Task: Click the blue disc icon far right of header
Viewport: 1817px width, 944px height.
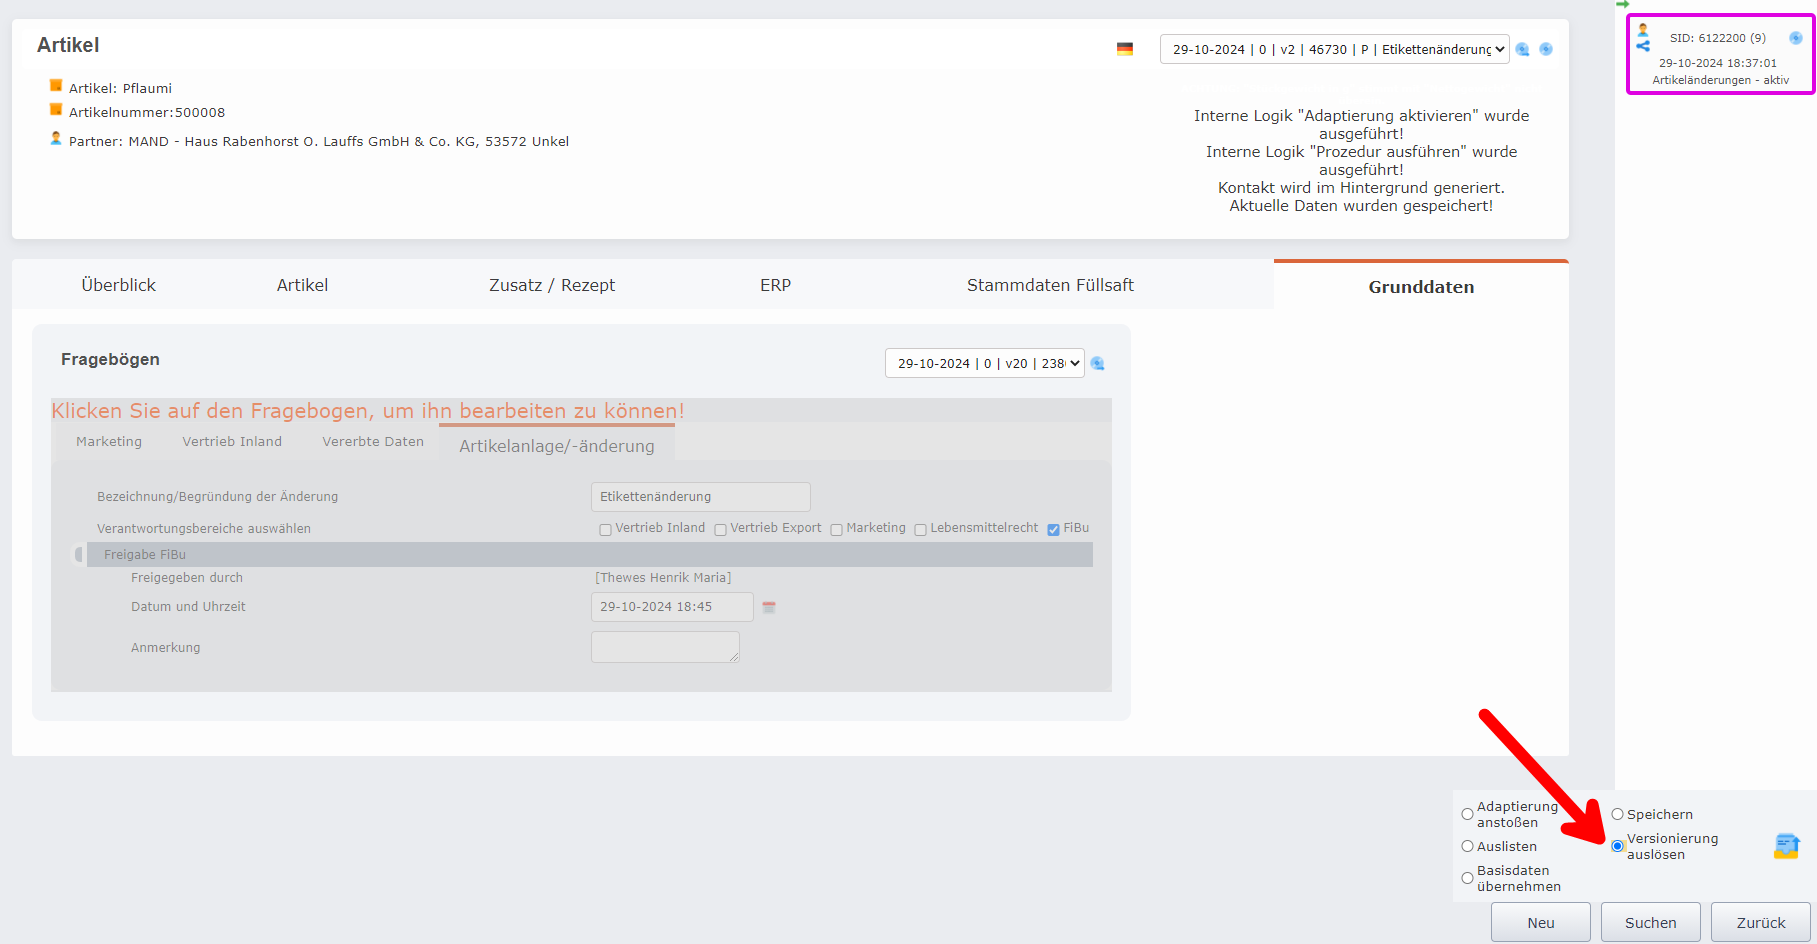Action: pos(1546,48)
